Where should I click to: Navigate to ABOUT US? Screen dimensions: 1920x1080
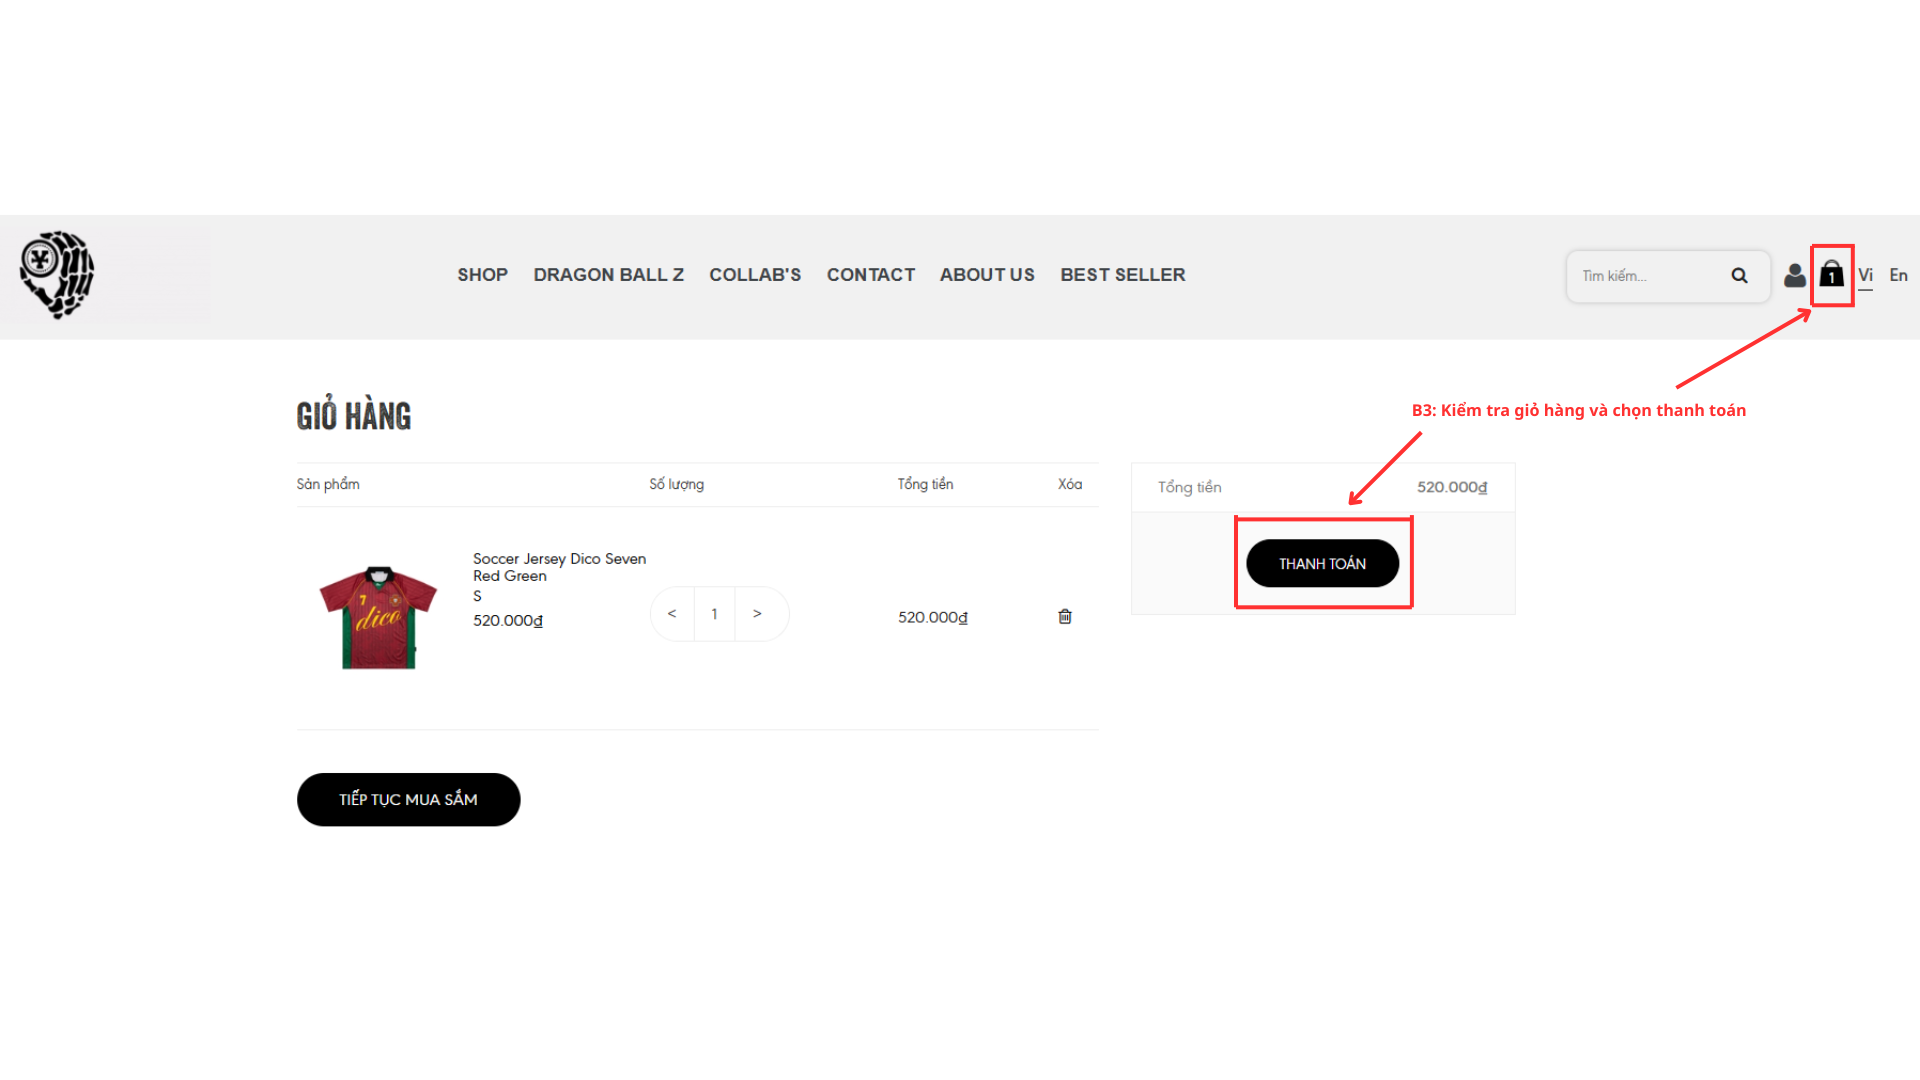click(987, 275)
